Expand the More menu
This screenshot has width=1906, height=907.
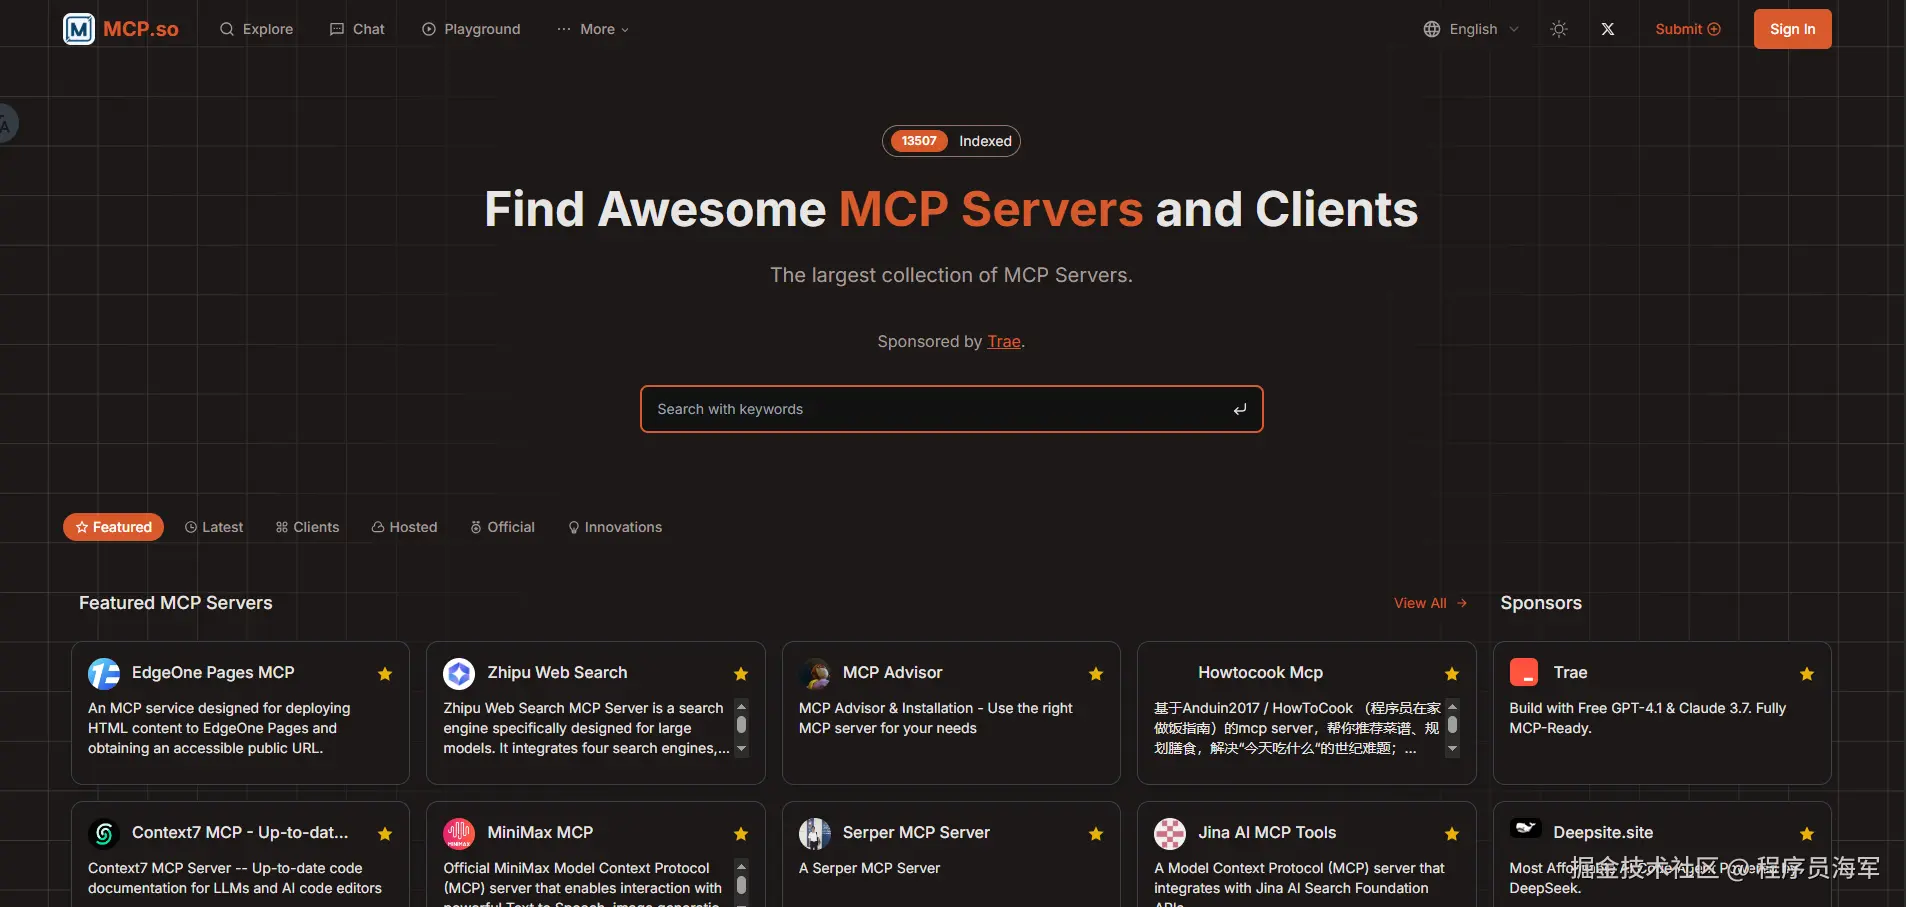(x=593, y=29)
